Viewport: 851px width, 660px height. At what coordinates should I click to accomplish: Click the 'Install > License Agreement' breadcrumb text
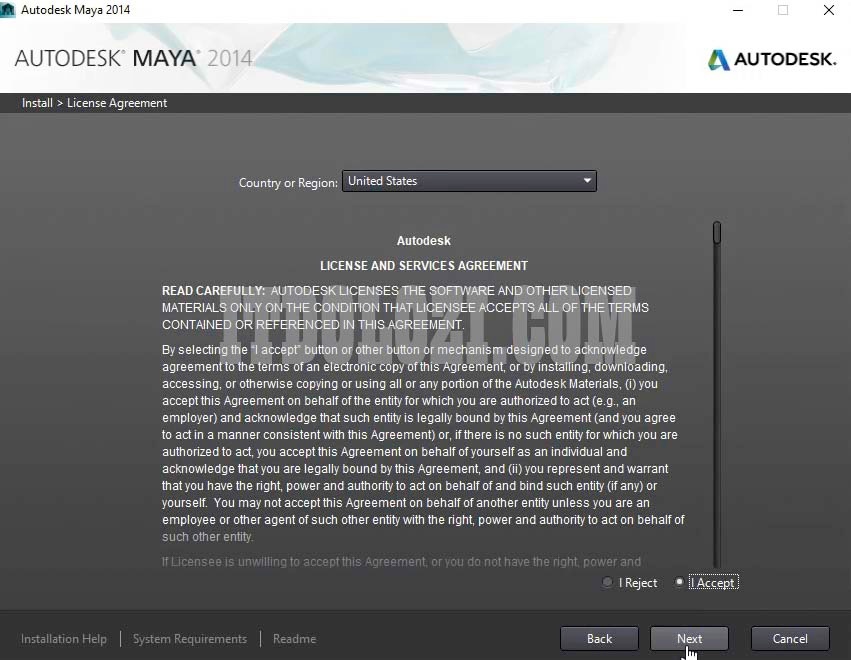coord(94,103)
